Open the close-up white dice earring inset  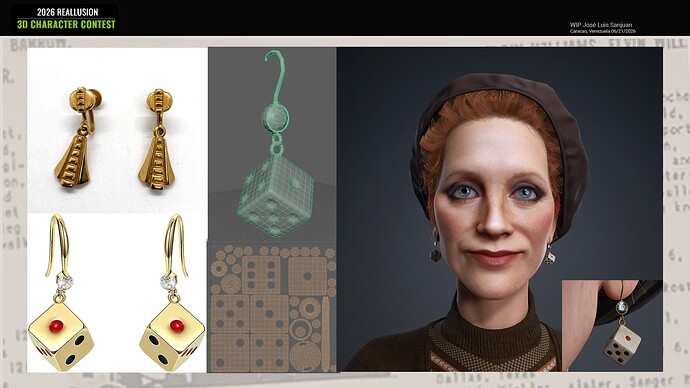click(612, 326)
